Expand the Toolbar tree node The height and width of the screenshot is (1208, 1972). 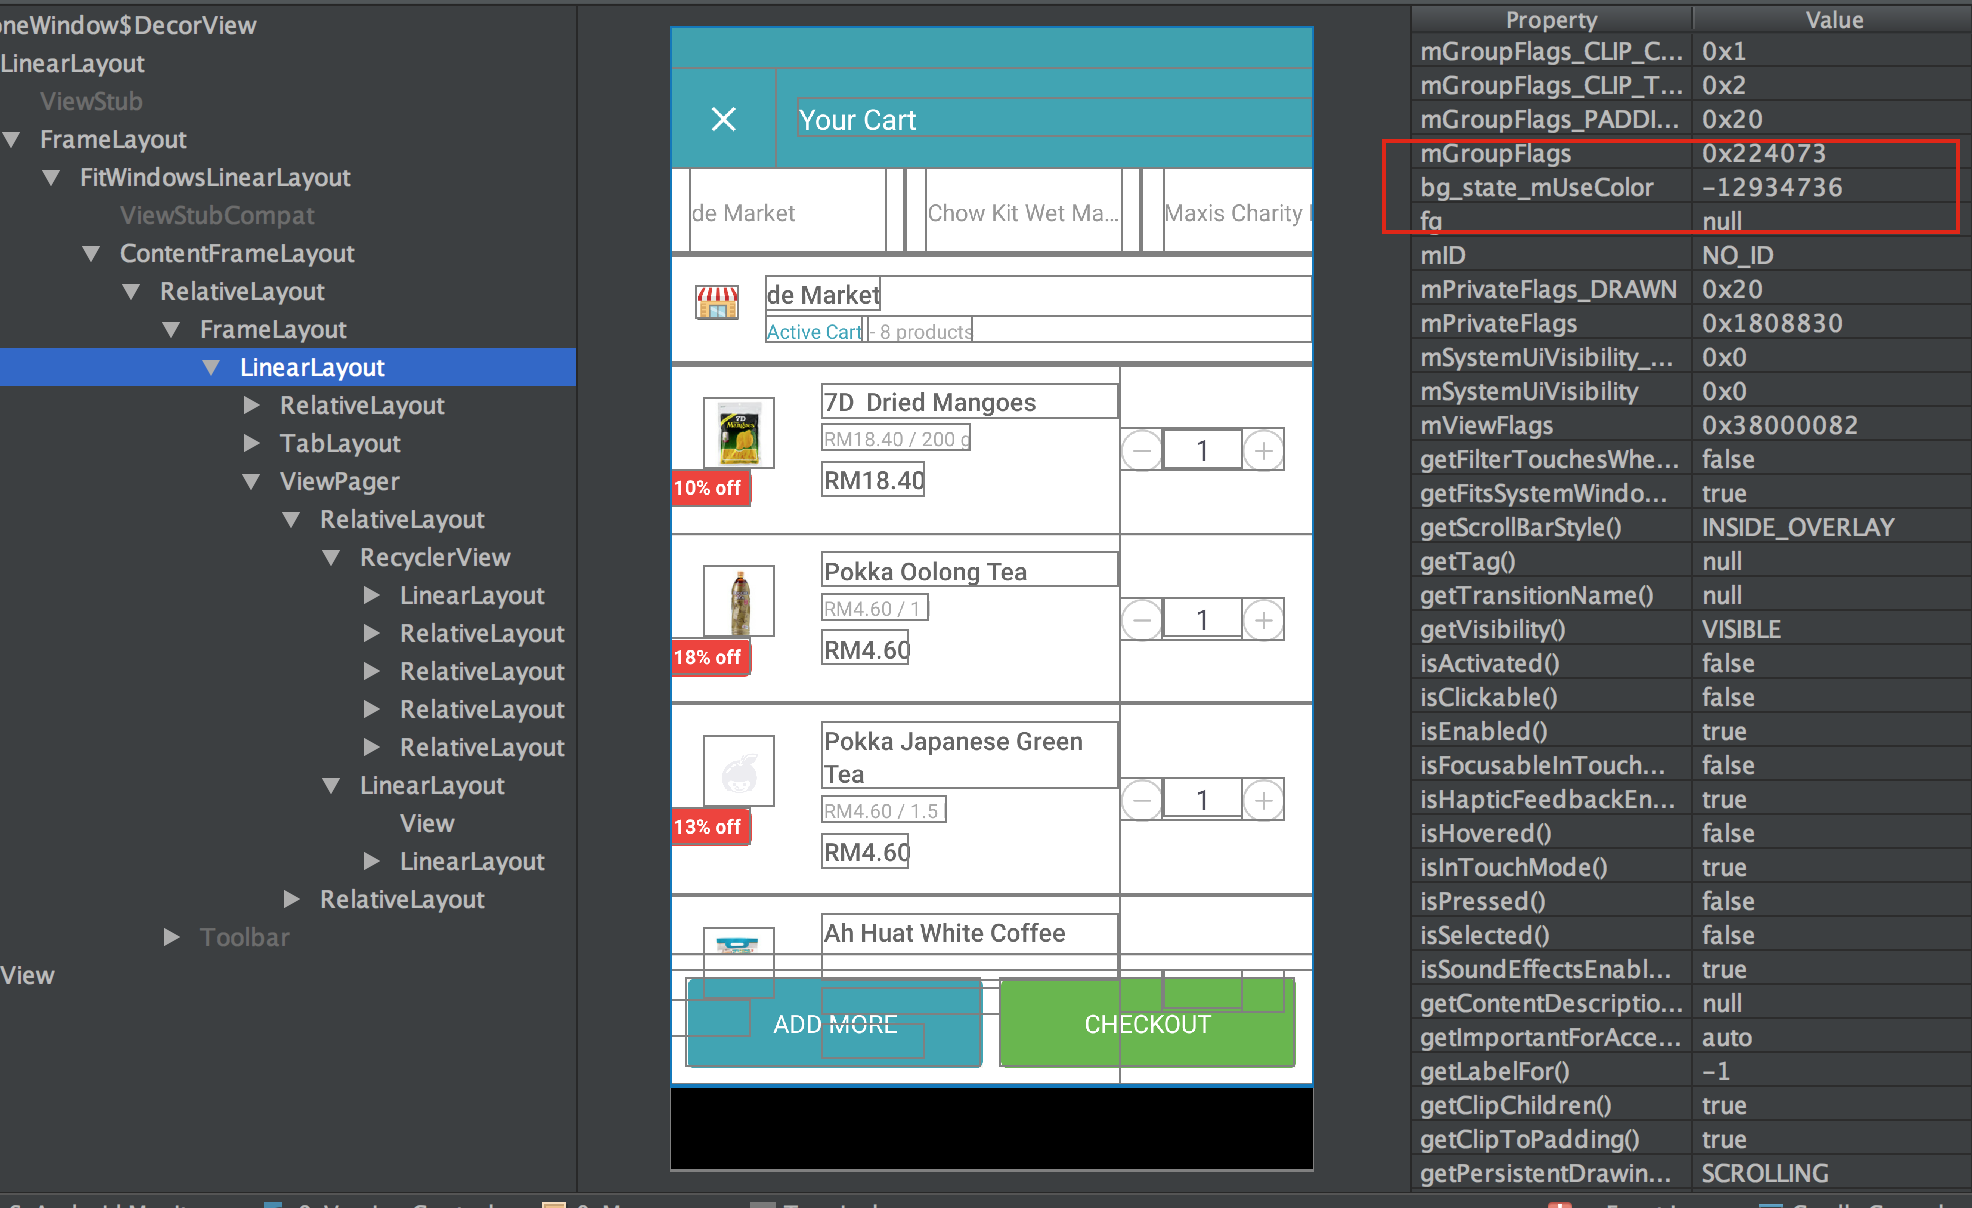(172, 938)
